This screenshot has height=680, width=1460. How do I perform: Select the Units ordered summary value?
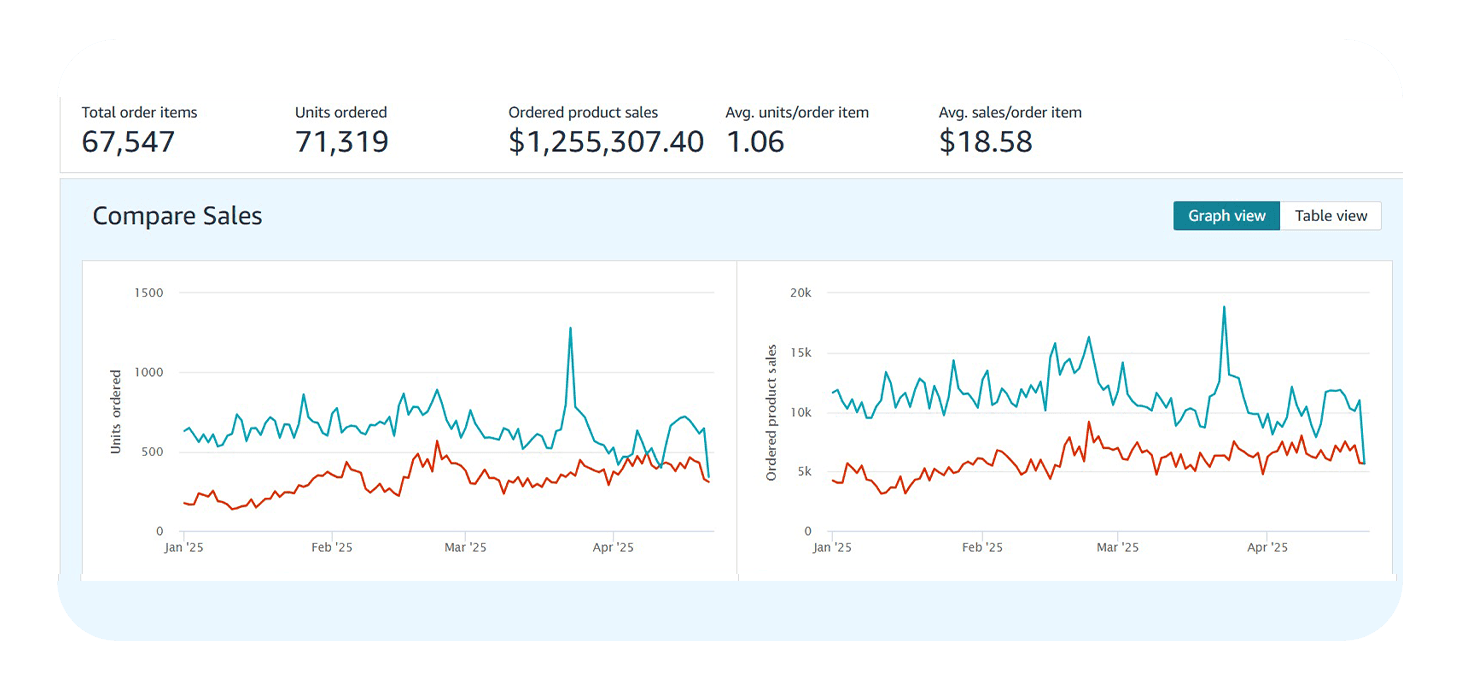click(x=341, y=141)
